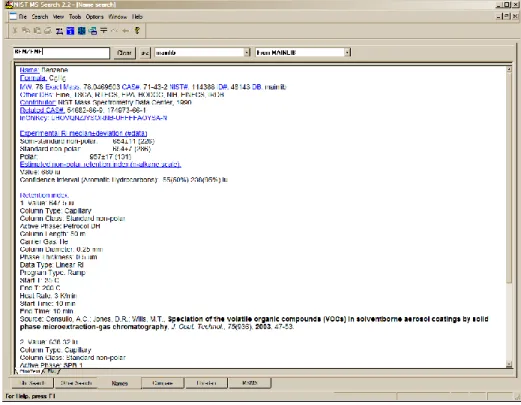Viewport: 521px width, 405px height.
Task: Click the vertical scrollbar thumb of text pane
Action: tap(509, 178)
